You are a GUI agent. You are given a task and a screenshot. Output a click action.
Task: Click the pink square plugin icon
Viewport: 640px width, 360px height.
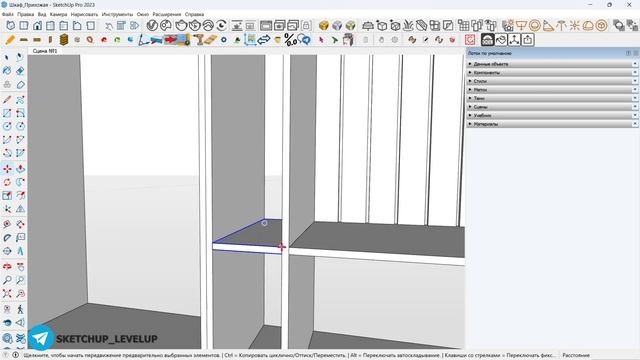pos(470,40)
